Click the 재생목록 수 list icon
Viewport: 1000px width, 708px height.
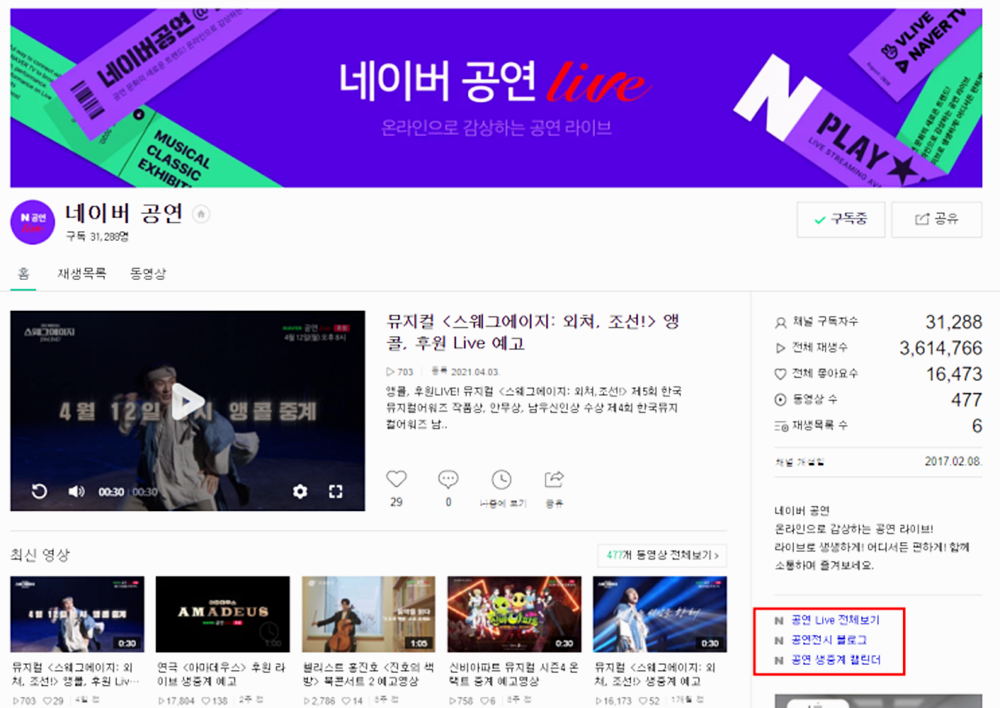click(781, 426)
